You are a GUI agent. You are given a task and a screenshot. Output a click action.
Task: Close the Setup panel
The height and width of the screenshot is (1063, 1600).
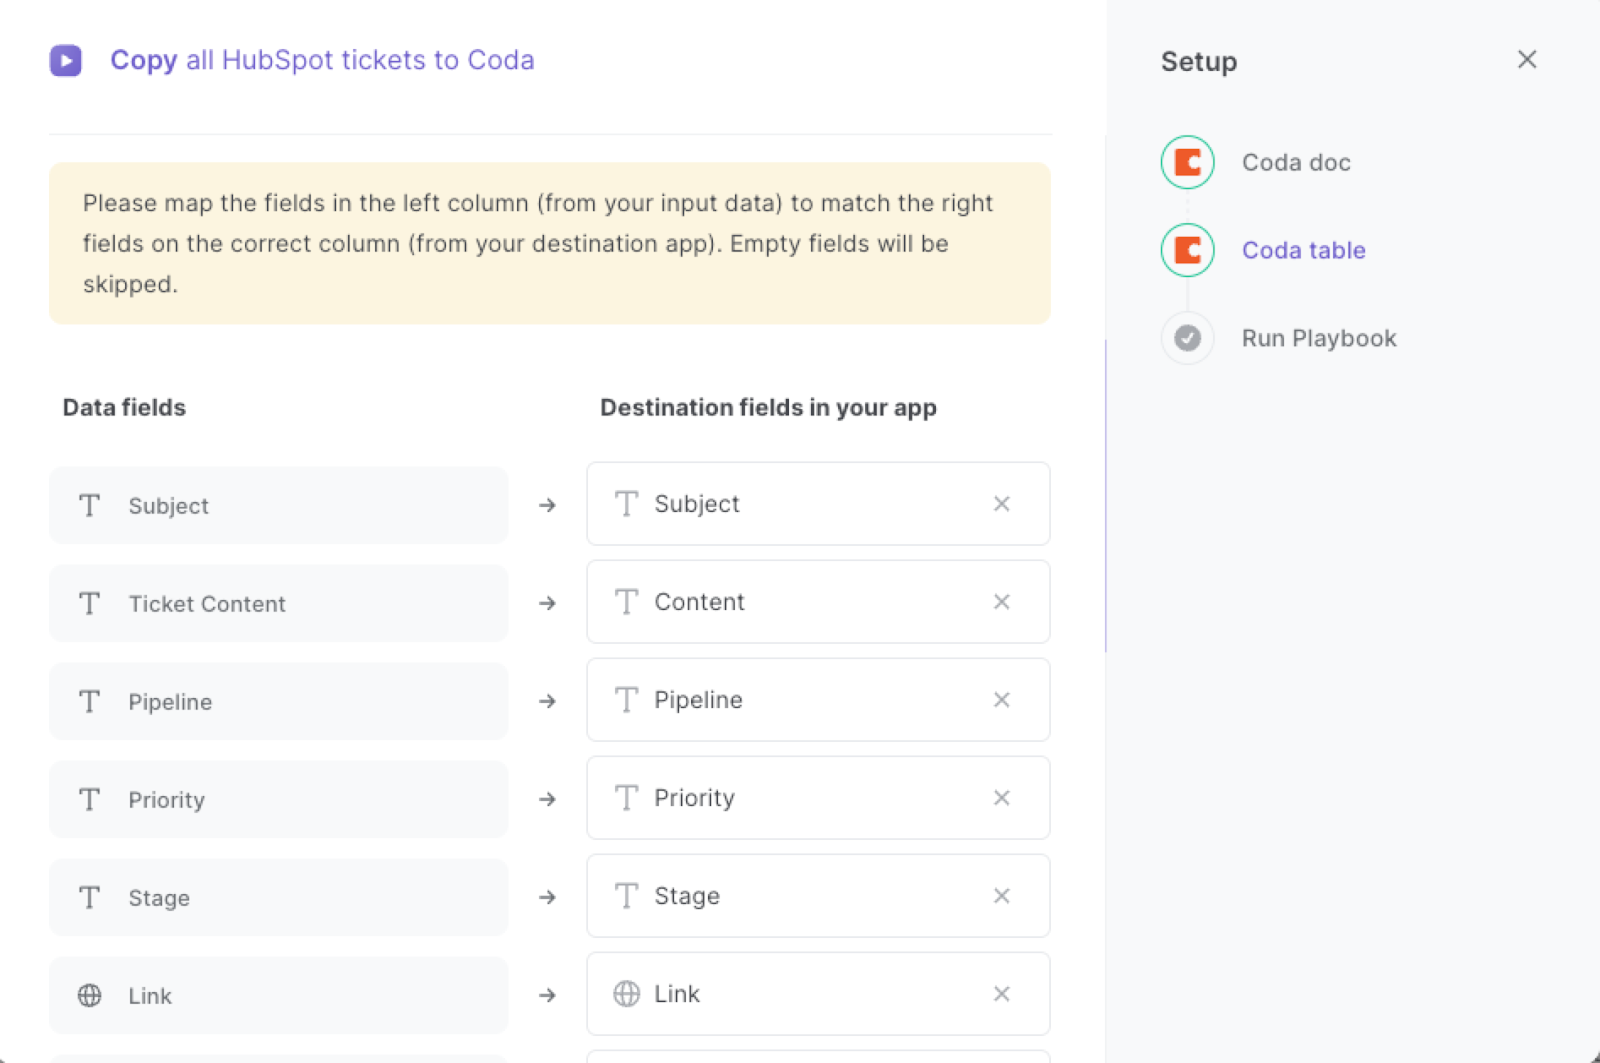(x=1526, y=60)
